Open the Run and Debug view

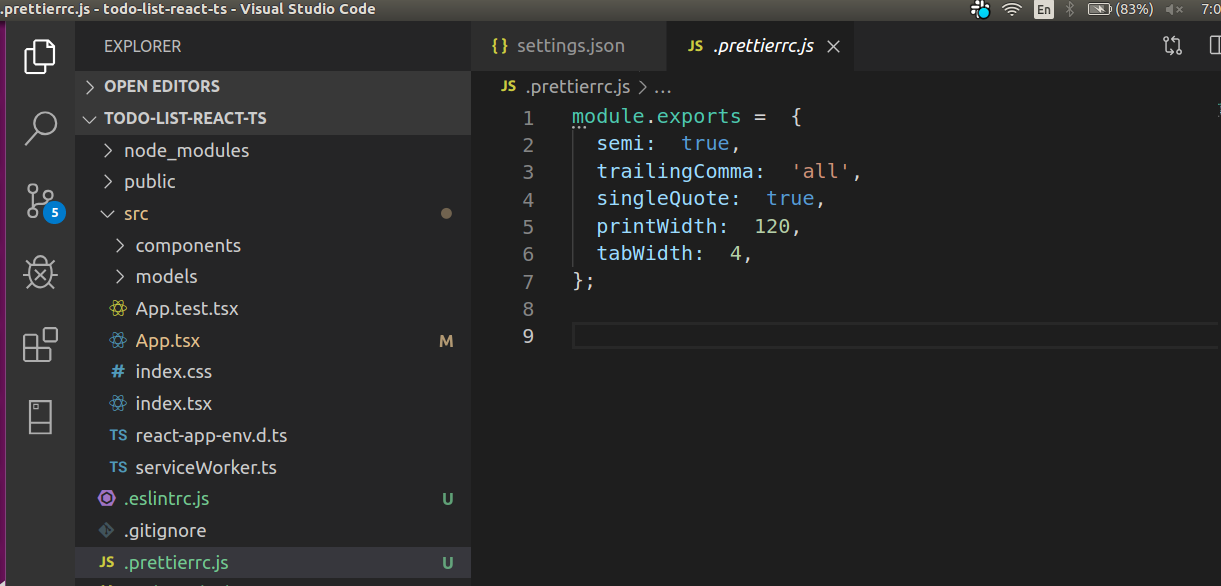(40, 272)
